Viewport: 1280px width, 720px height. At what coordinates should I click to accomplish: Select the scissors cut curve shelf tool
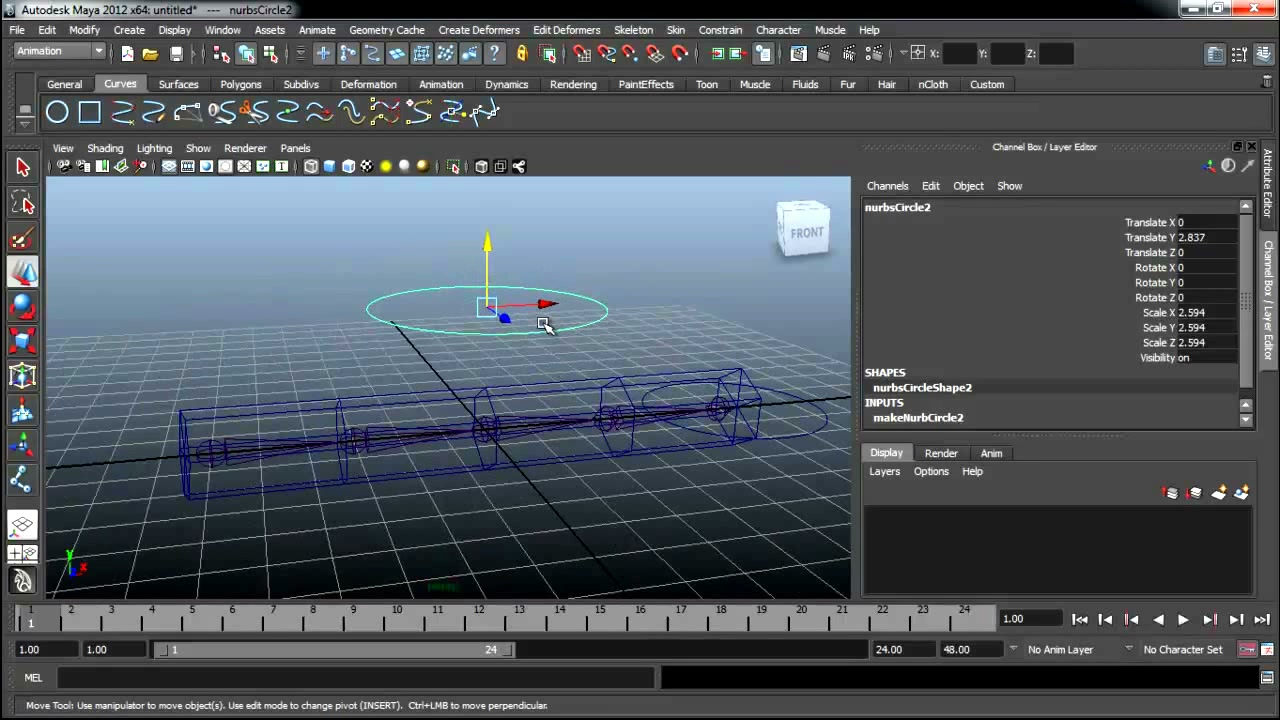point(254,113)
